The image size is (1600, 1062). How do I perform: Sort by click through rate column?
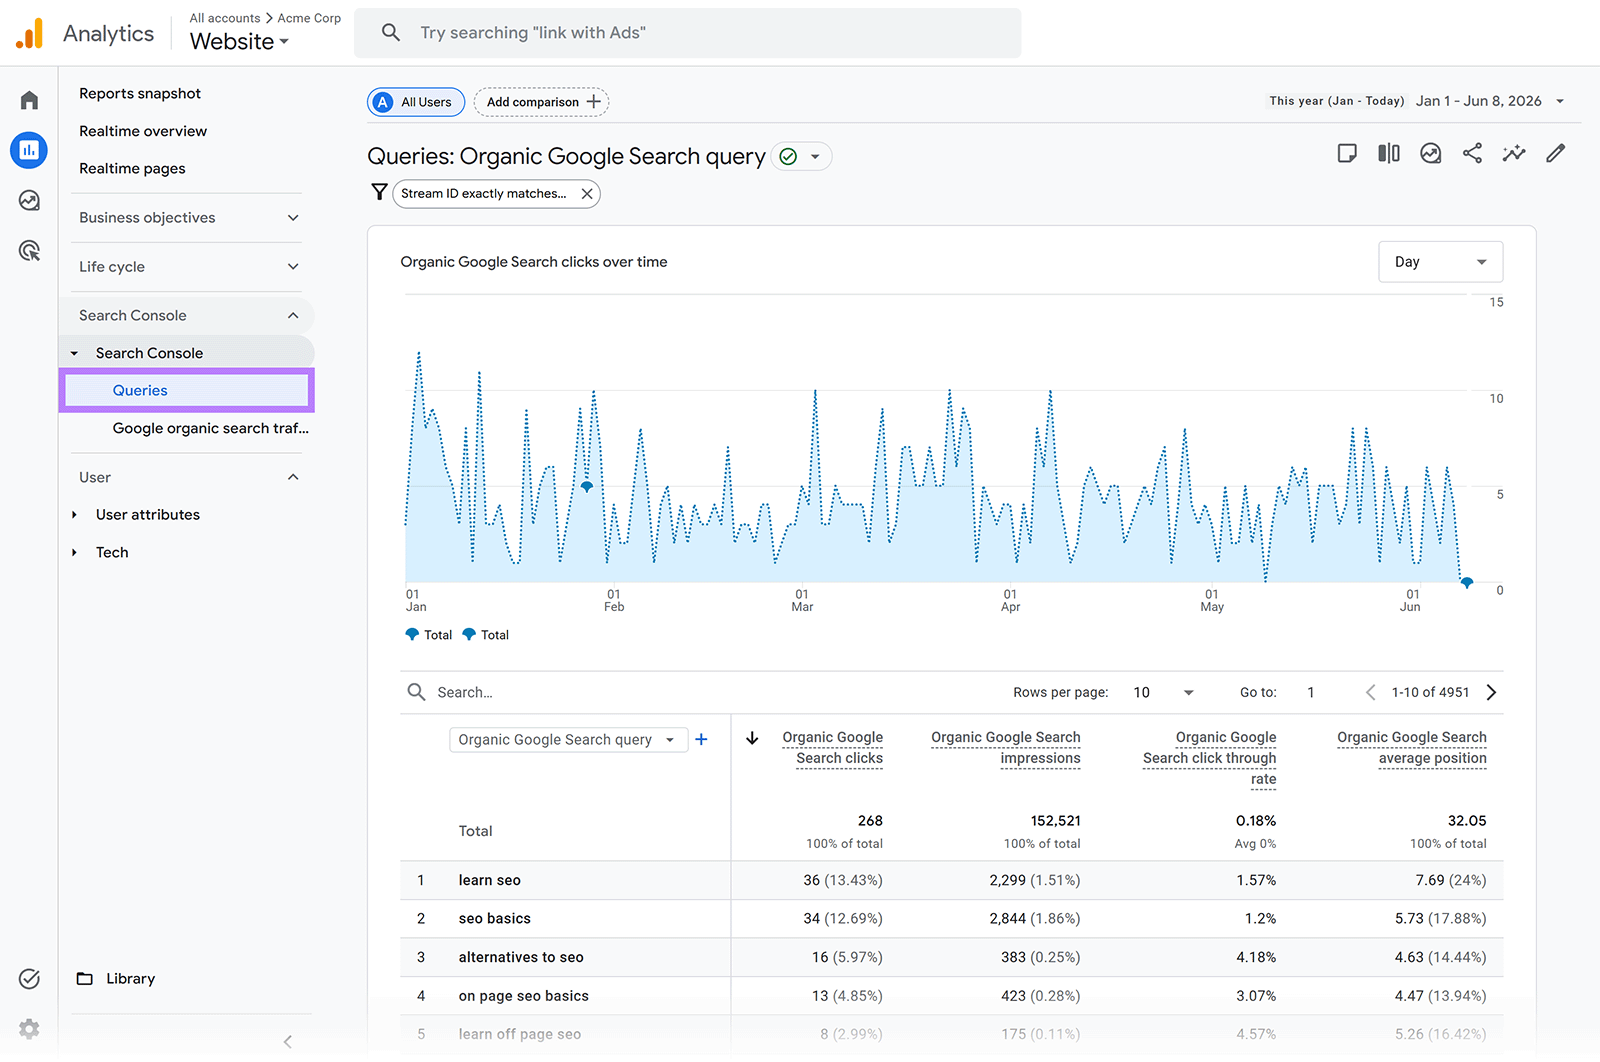pyautogui.click(x=1209, y=758)
